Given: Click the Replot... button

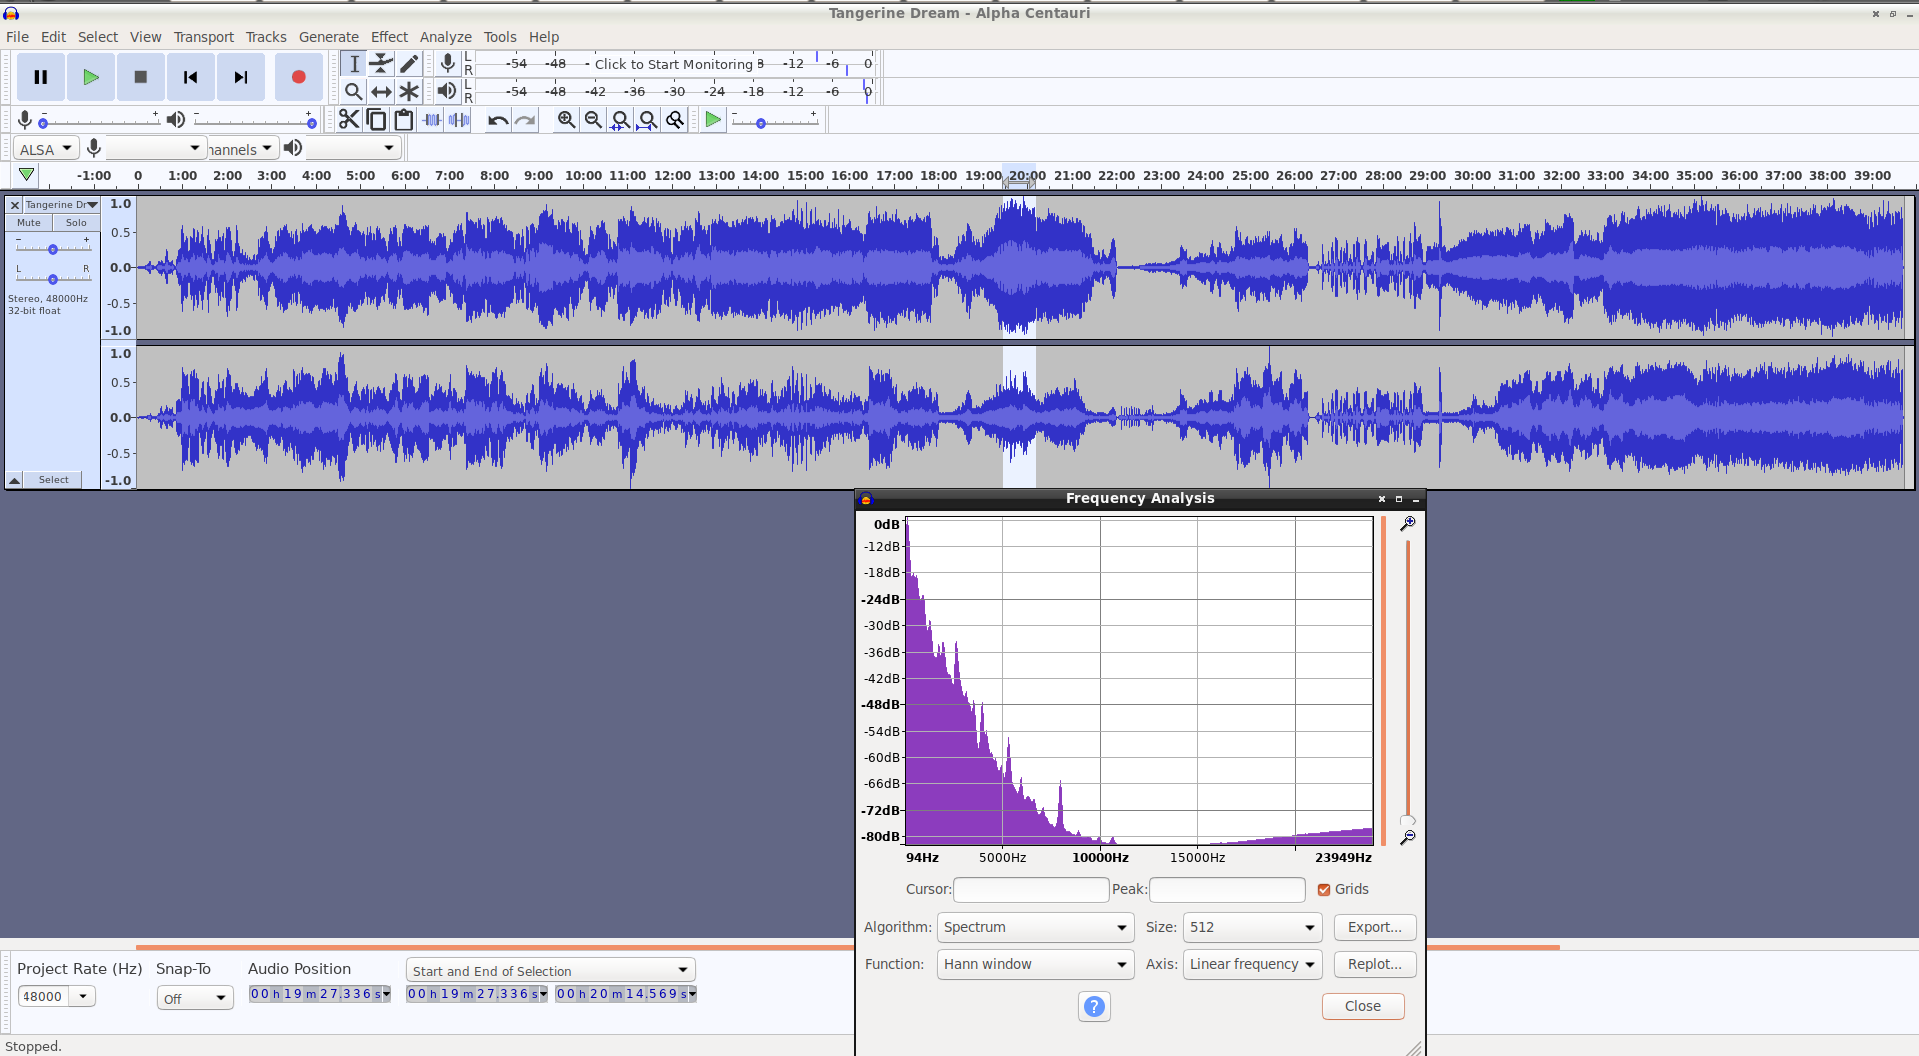Looking at the screenshot, I should point(1375,964).
